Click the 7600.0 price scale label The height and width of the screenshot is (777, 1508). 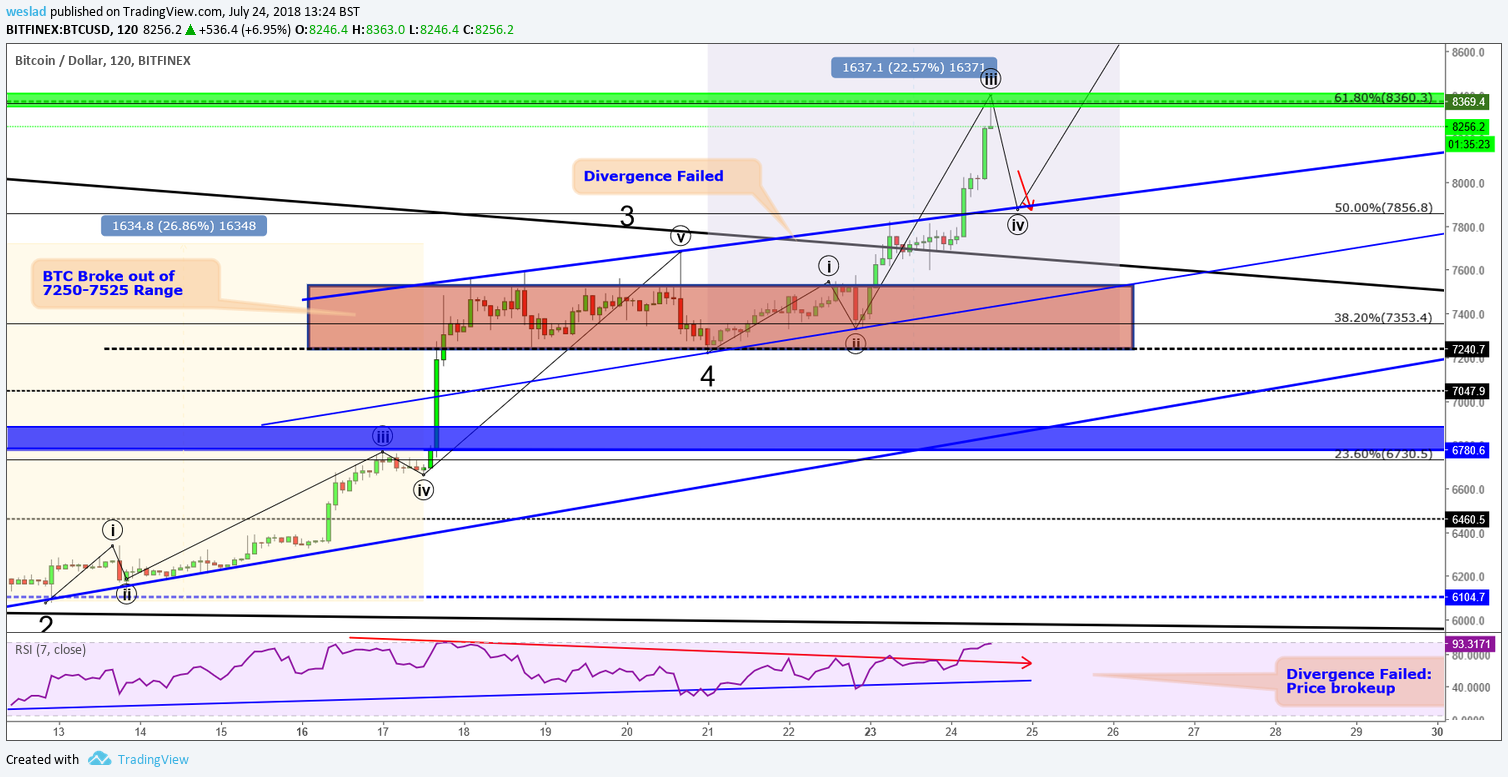click(x=1468, y=271)
